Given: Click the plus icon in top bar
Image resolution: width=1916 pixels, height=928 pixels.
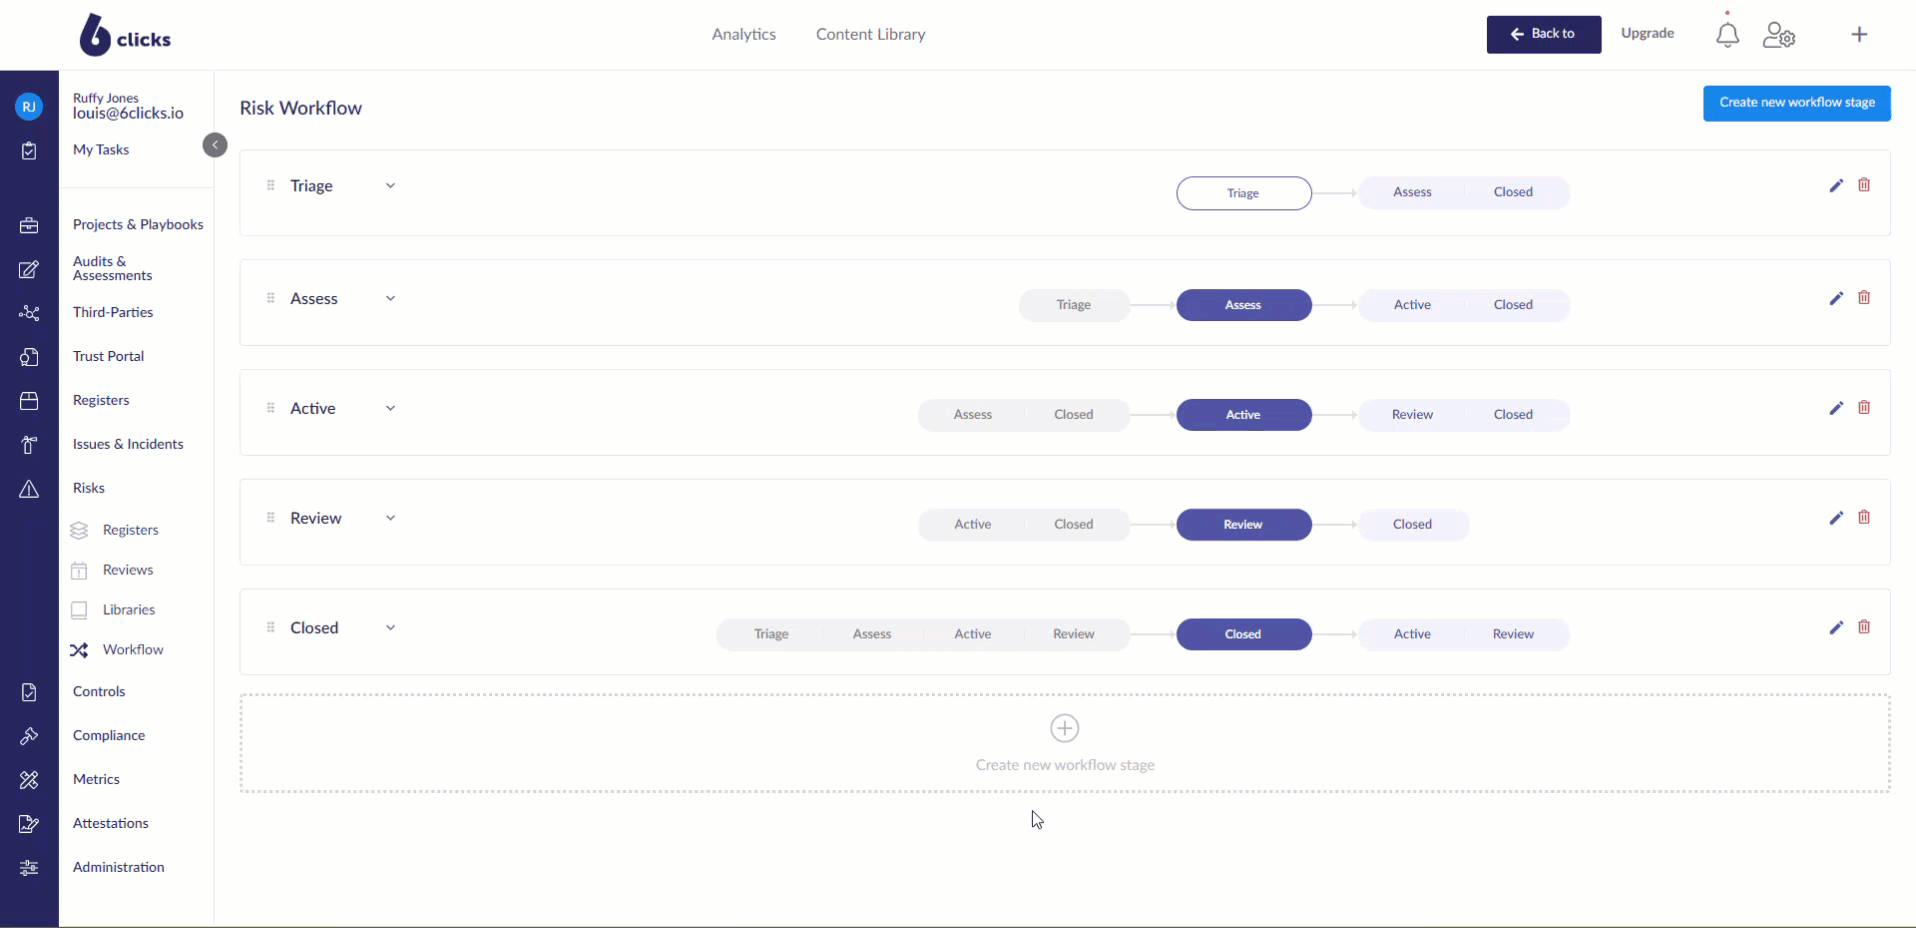Looking at the screenshot, I should tap(1859, 34).
